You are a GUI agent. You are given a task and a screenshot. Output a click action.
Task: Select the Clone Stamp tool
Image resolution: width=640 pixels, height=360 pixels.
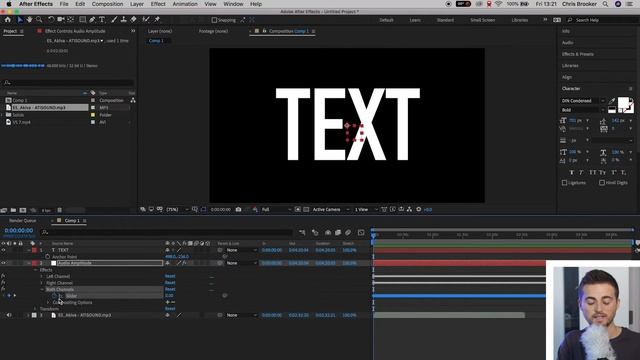(x=124, y=20)
